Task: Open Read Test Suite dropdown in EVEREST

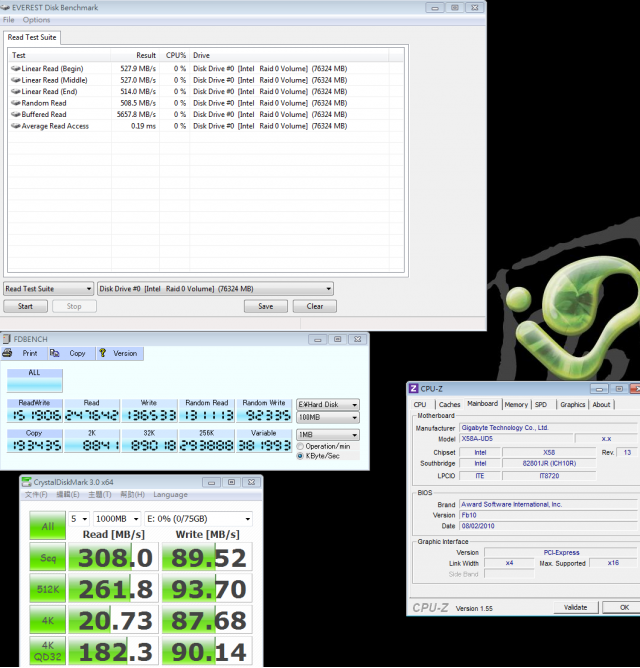Action: pos(49,288)
